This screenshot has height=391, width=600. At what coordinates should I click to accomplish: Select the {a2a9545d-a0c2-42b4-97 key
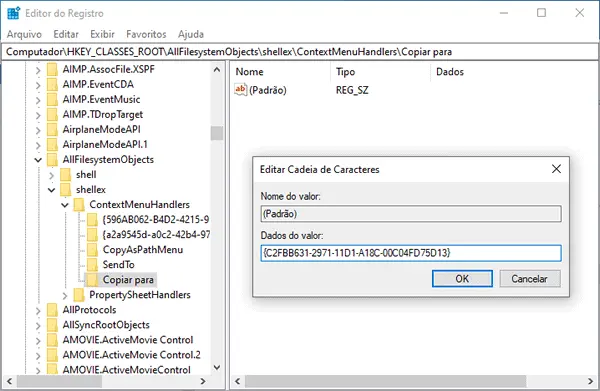(x=156, y=235)
